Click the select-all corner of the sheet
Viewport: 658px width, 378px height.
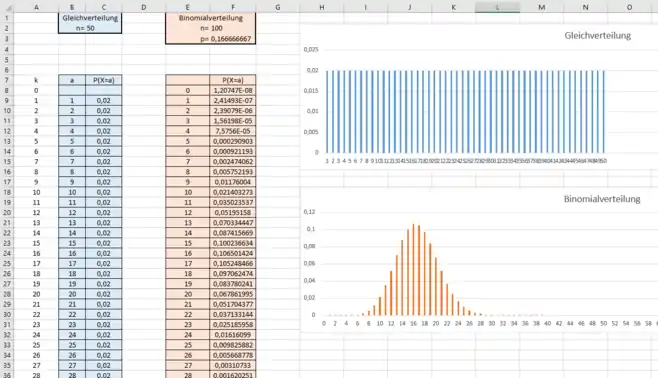pos(7,7)
